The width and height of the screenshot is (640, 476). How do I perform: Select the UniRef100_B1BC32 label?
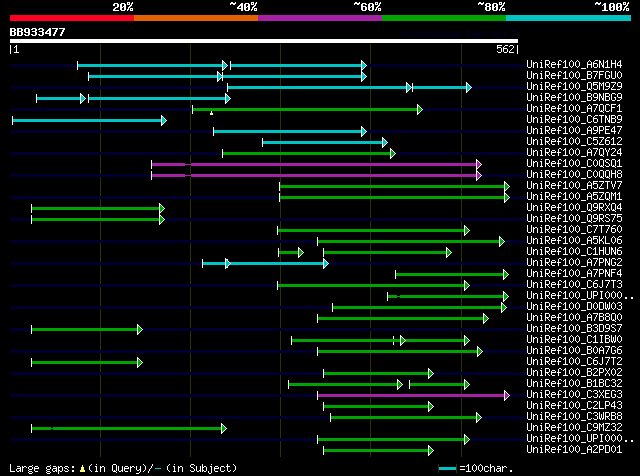tap(574, 384)
